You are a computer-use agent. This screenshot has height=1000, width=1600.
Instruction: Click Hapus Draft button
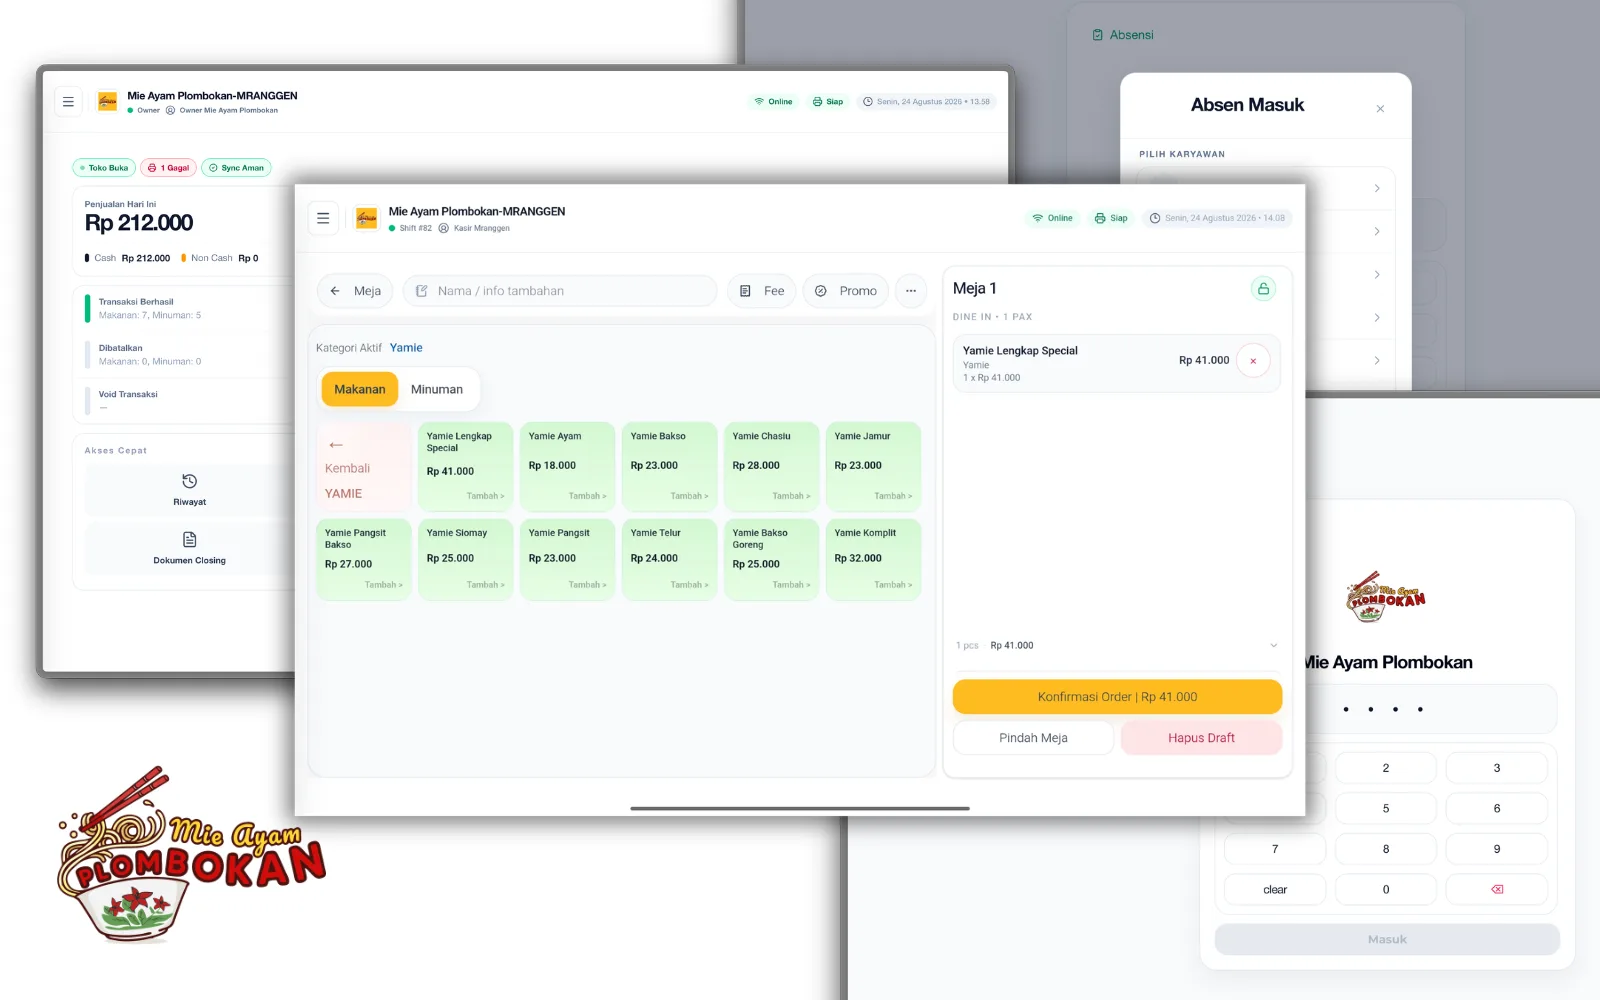[x=1201, y=738]
